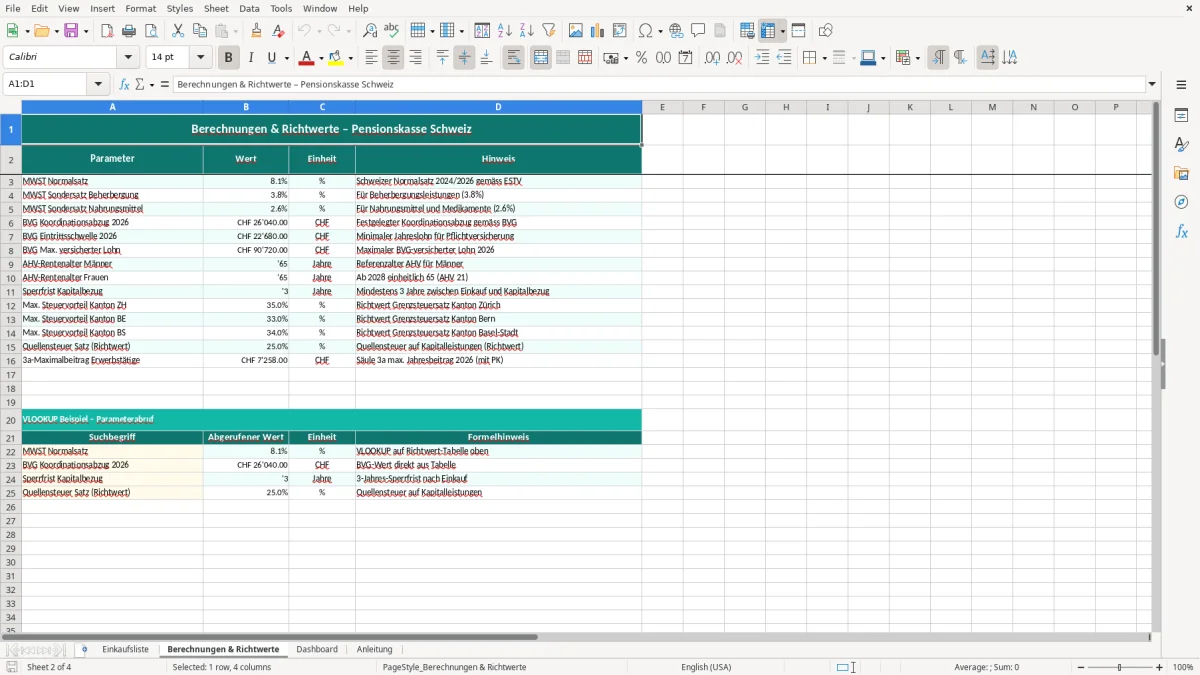
Task: Click the Print icon
Action: tap(129, 31)
